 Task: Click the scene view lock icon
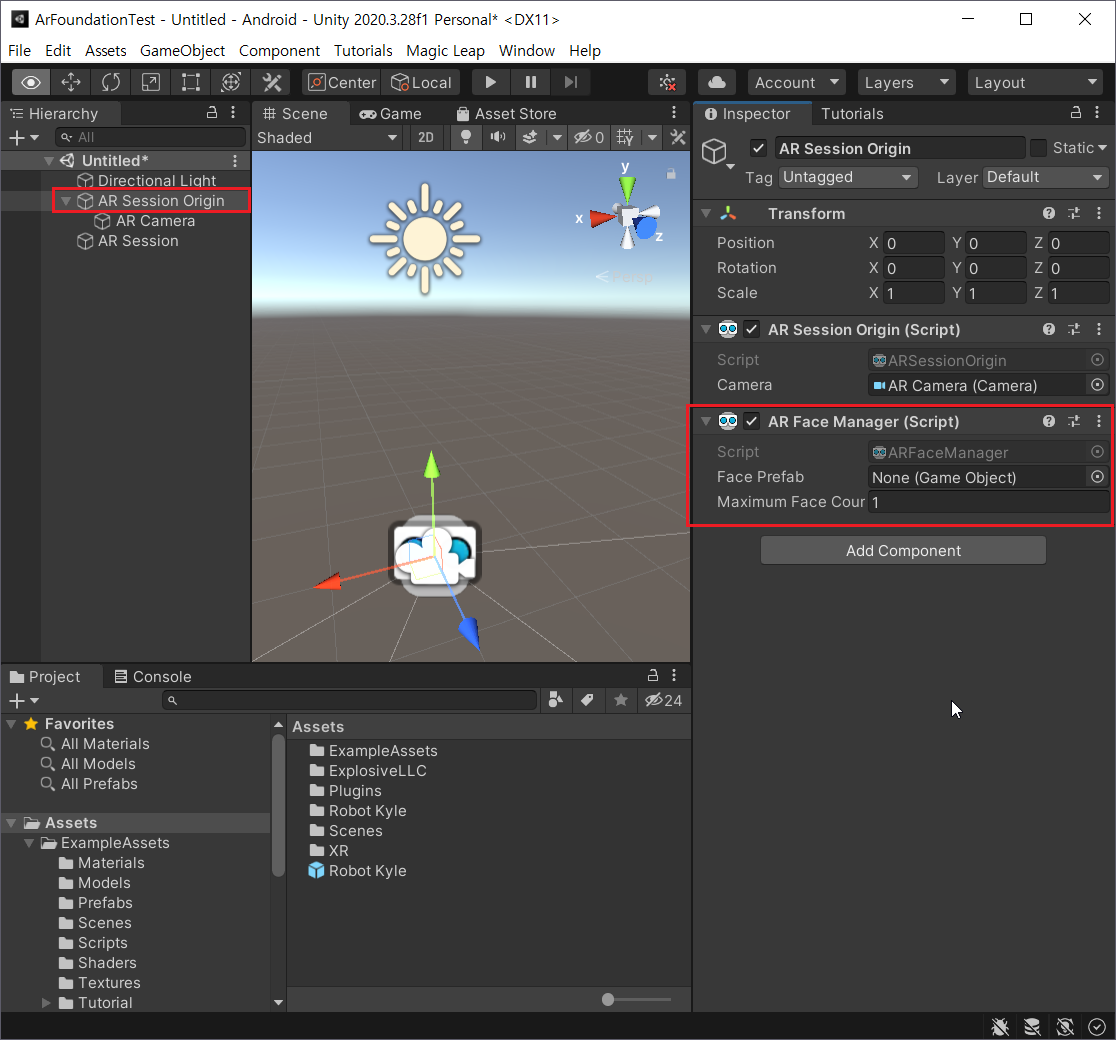tap(670, 174)
